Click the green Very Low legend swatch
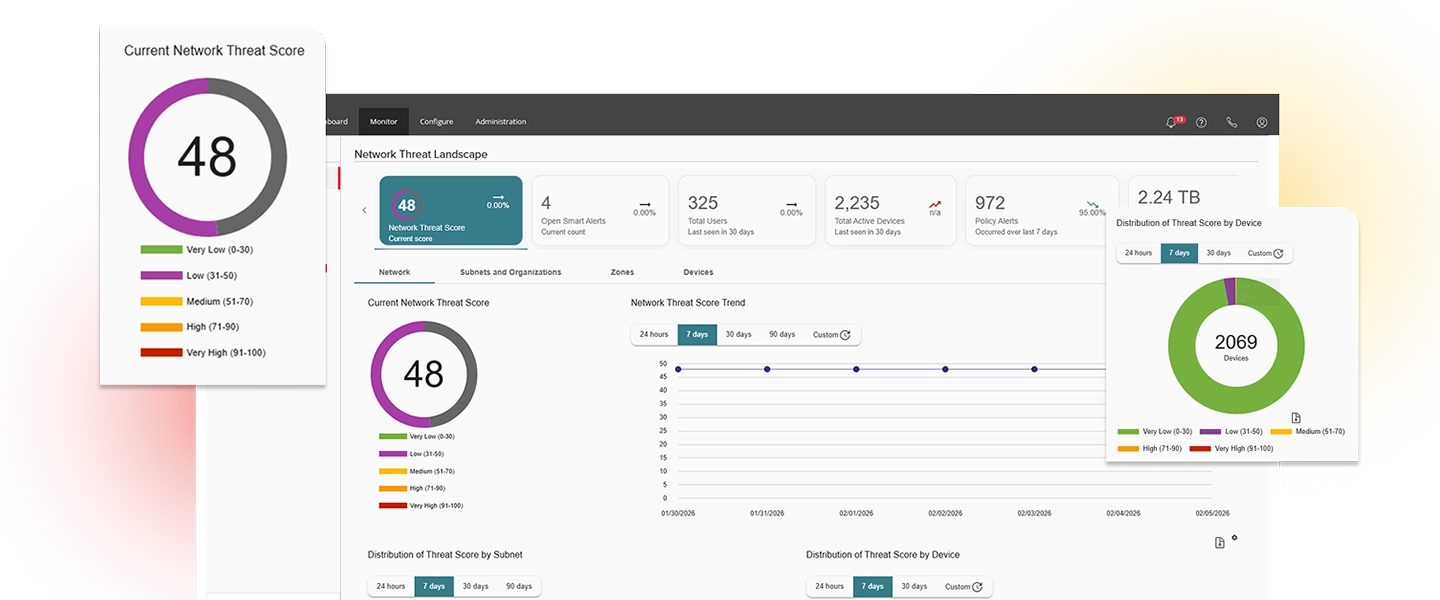 391,436
